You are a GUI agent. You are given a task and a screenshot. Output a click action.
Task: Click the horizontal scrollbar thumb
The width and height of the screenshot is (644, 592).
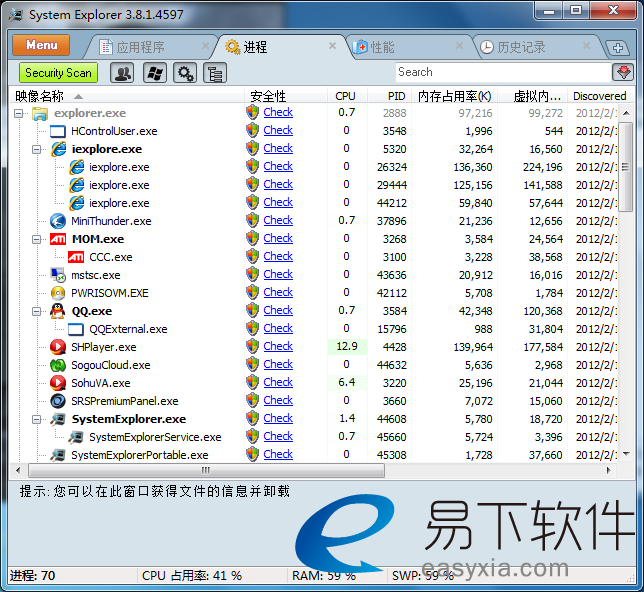pos(206,470)
